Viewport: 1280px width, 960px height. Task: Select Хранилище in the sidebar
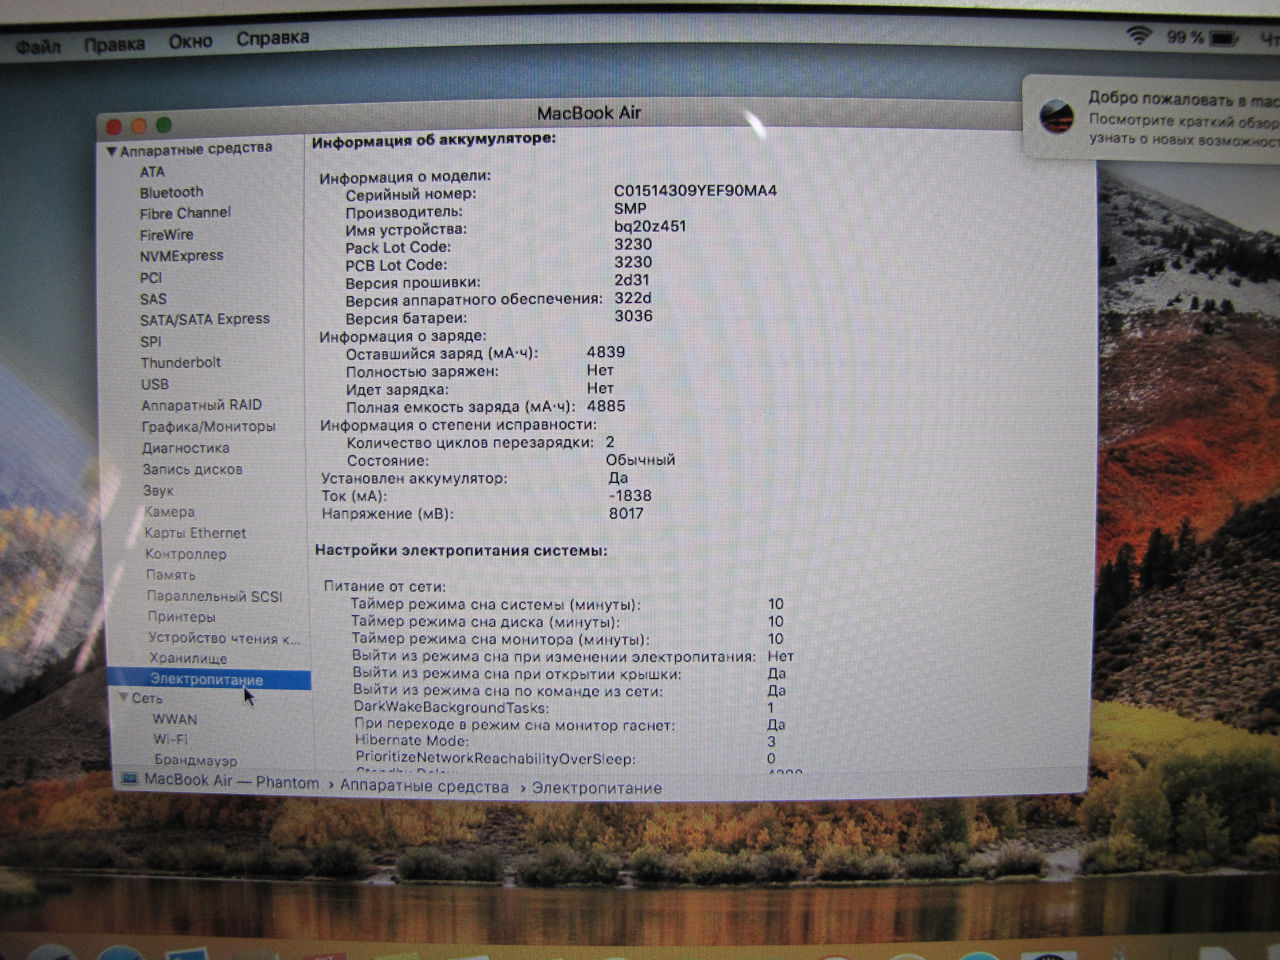point(189,659)
